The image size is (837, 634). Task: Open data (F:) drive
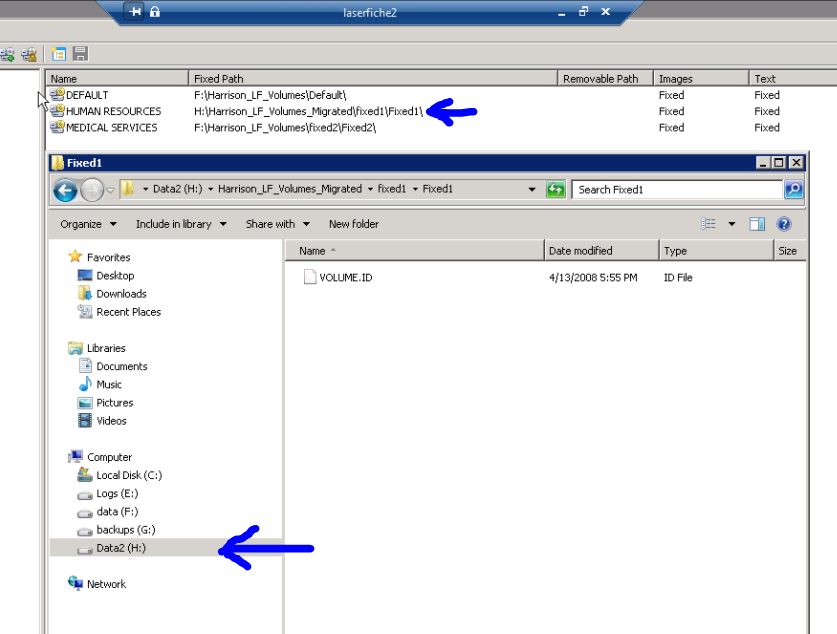tap(117, 511)
